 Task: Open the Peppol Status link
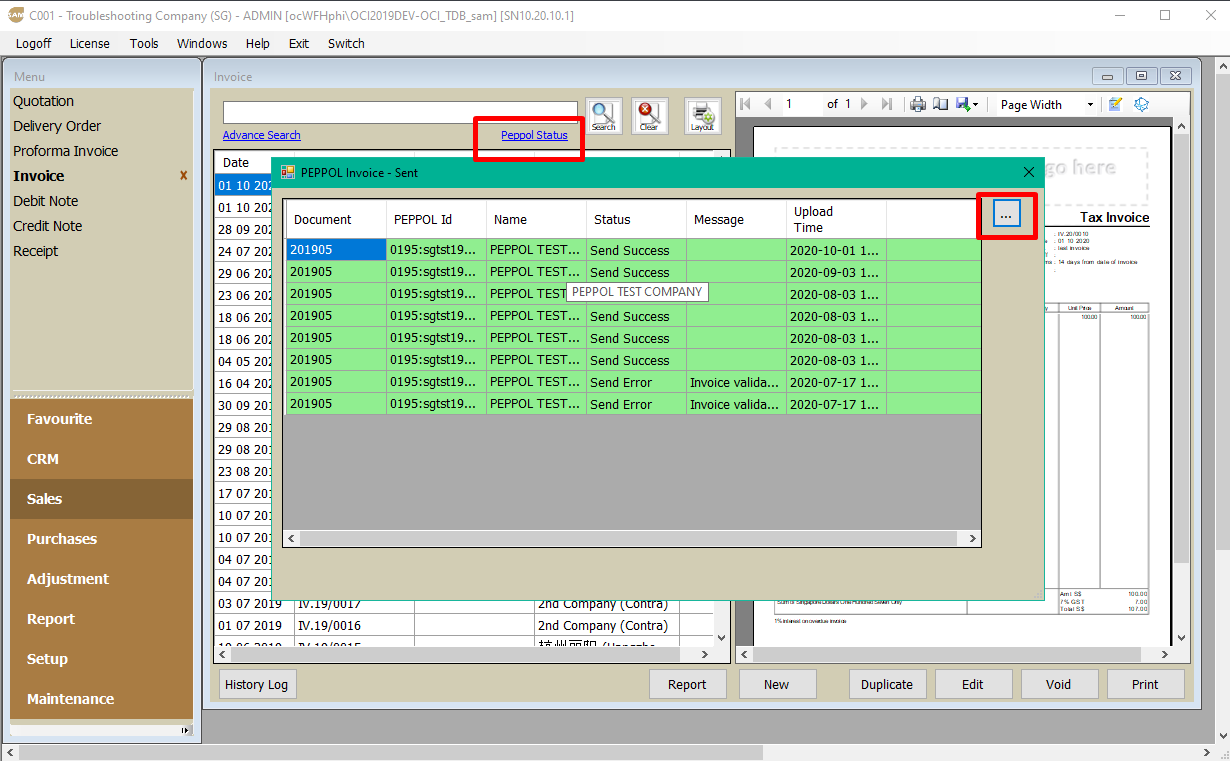(534, 135)
